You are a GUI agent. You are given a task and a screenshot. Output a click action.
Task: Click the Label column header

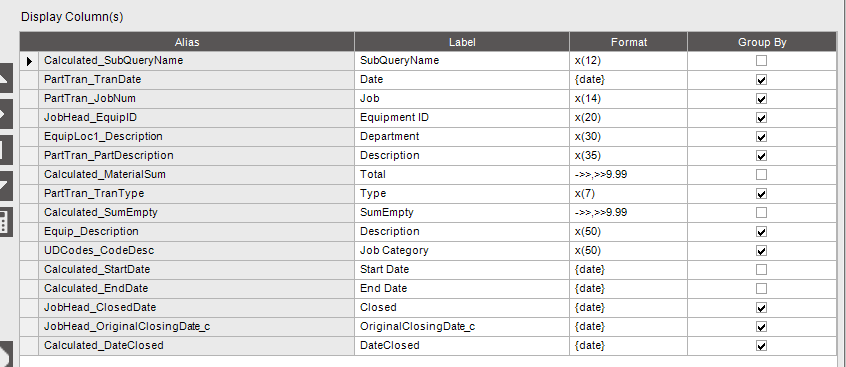pos(462,42)
